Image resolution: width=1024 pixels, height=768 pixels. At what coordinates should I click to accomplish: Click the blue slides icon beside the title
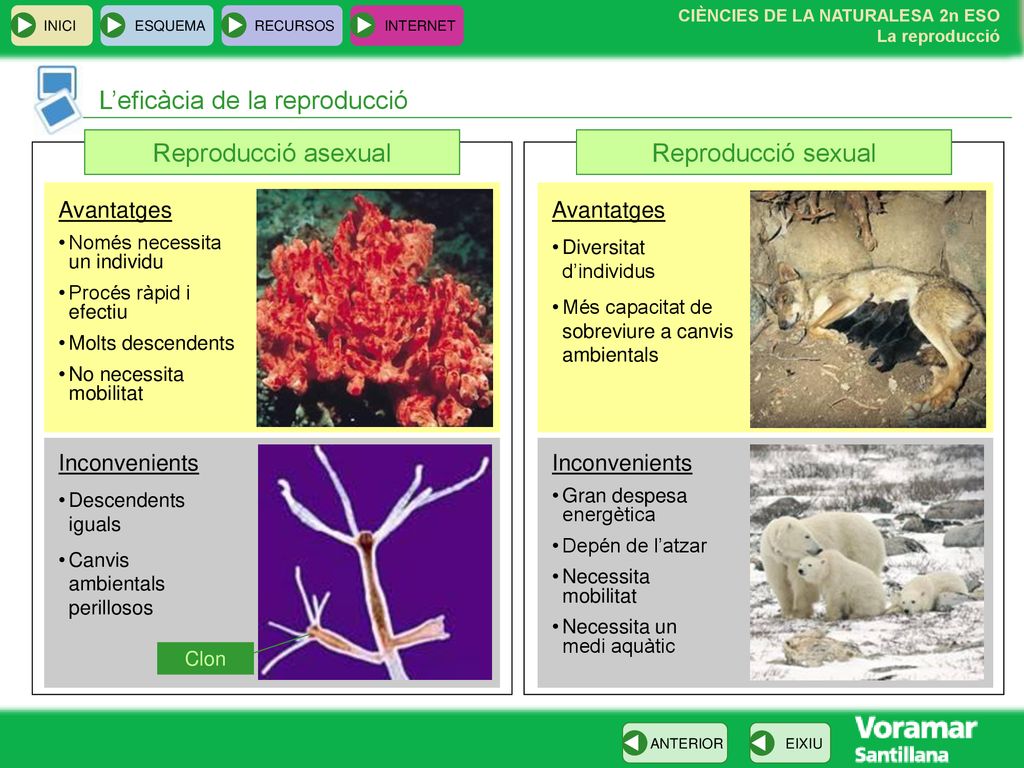(57, 99)
